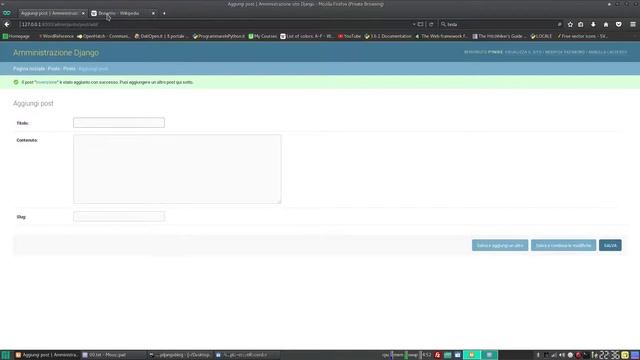
Task: Switch to the pljangoblog terminal taskbar window
Action: [180, 355]
